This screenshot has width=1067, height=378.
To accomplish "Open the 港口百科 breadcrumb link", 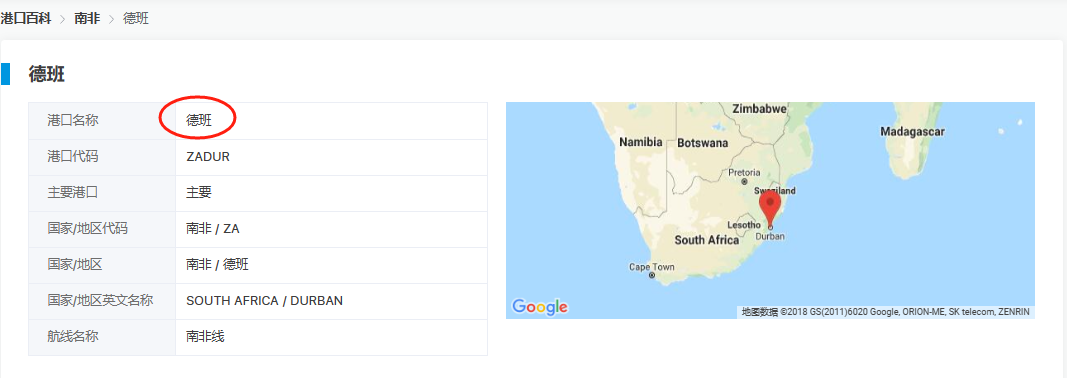I will [26, 18].
